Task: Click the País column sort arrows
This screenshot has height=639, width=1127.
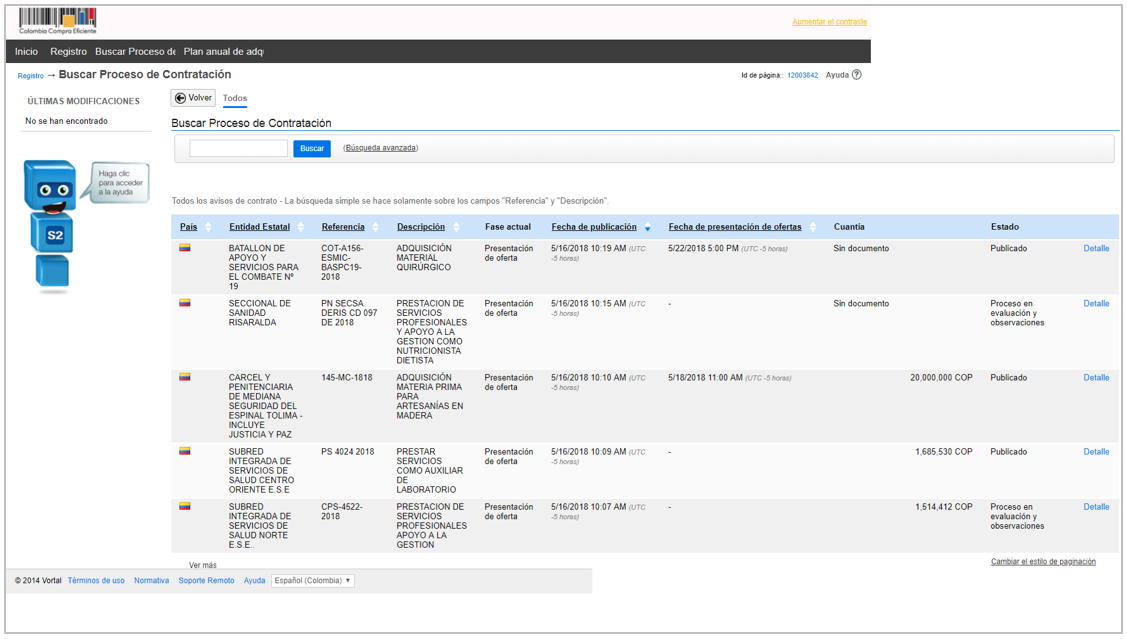Action: click(208, 228)
